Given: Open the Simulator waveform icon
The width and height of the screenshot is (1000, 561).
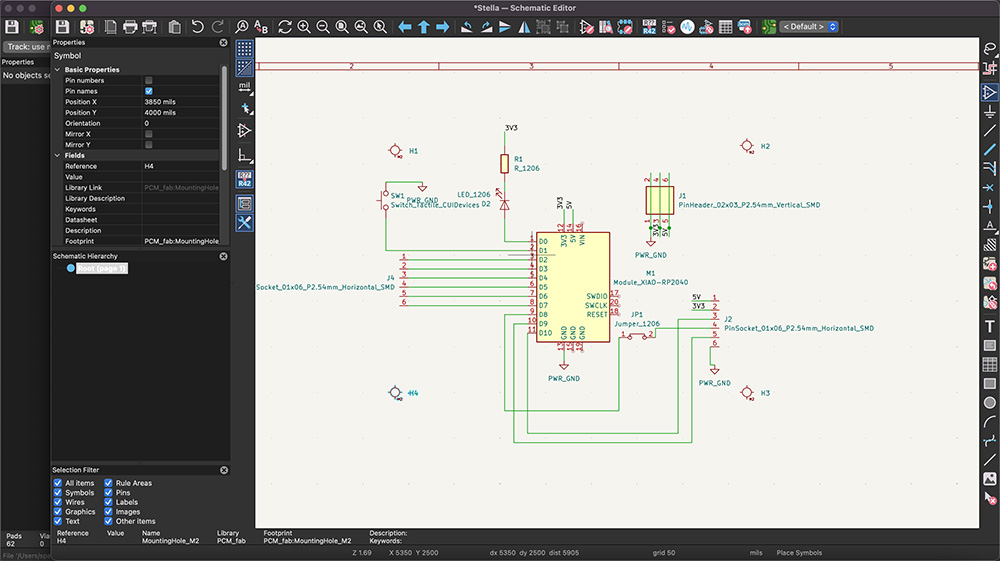Looking at the screenshot, I should (x=687, y=27).
